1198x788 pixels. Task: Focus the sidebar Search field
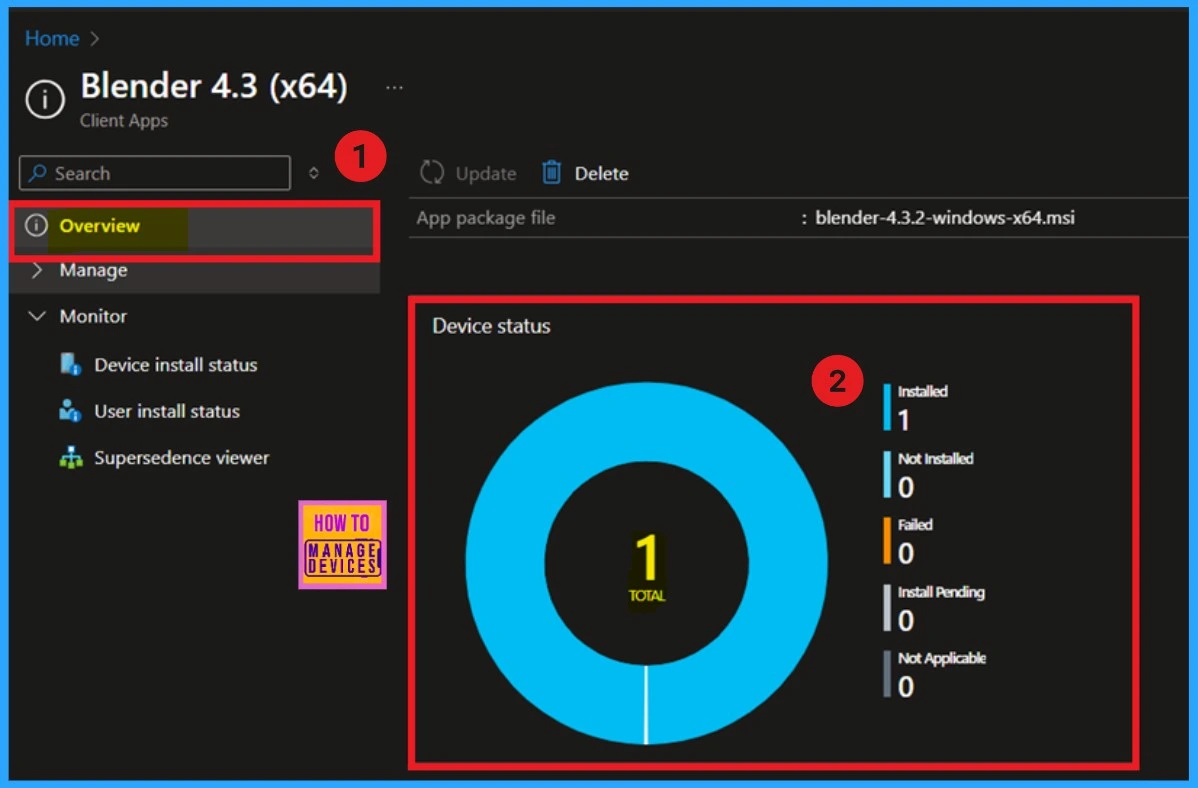[x=155, y=173]
